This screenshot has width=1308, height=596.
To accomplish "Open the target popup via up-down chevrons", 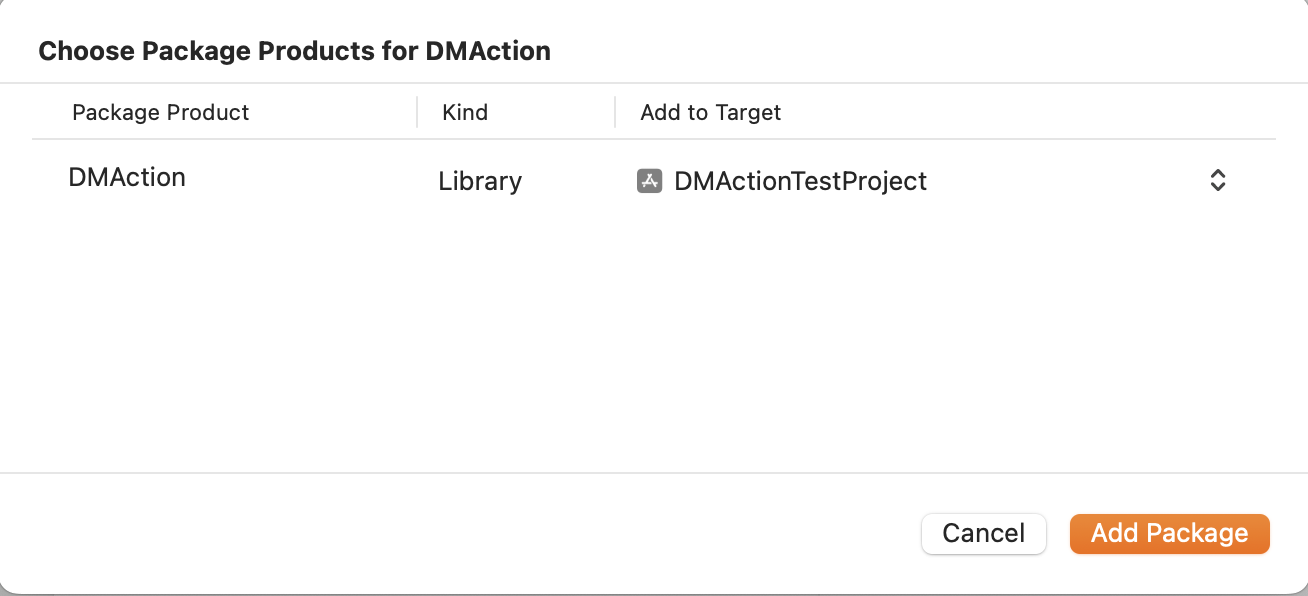I will tap(1218, 181).
